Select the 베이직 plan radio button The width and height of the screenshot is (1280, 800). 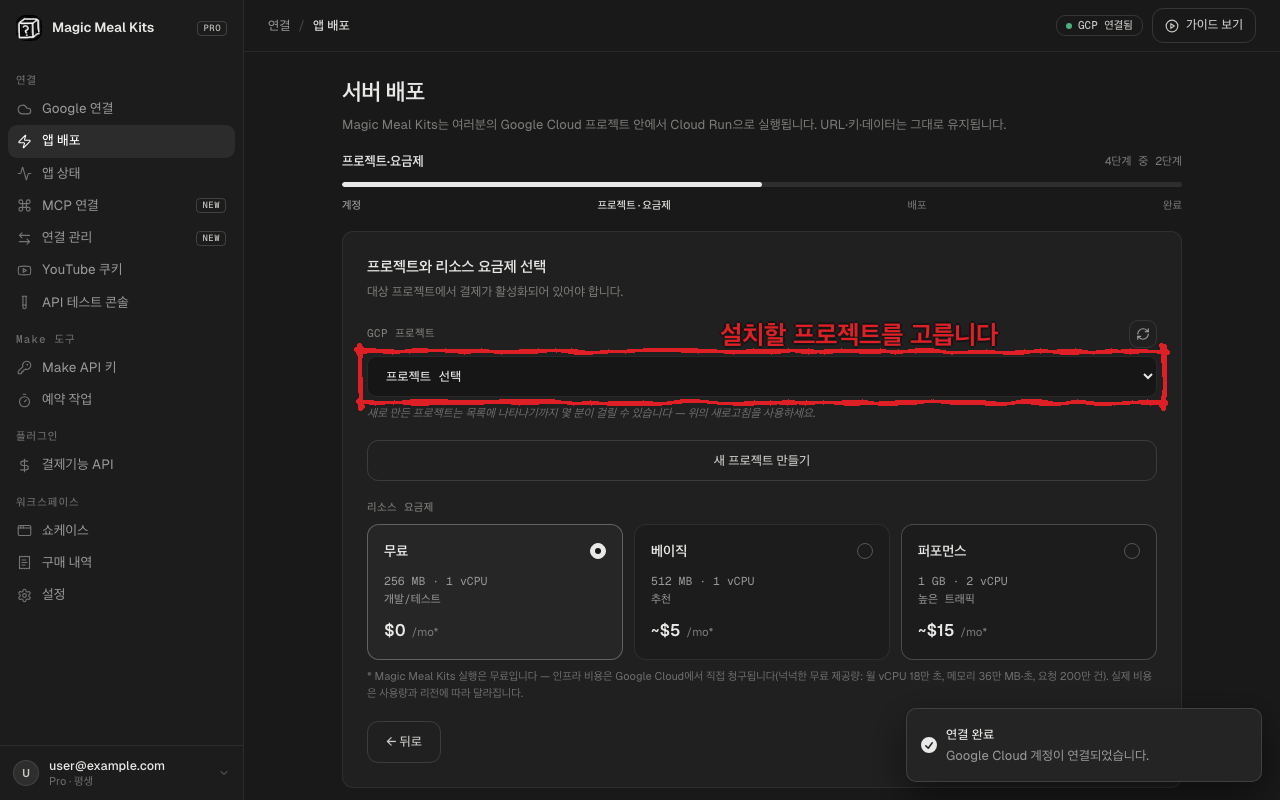click(865, 551)
